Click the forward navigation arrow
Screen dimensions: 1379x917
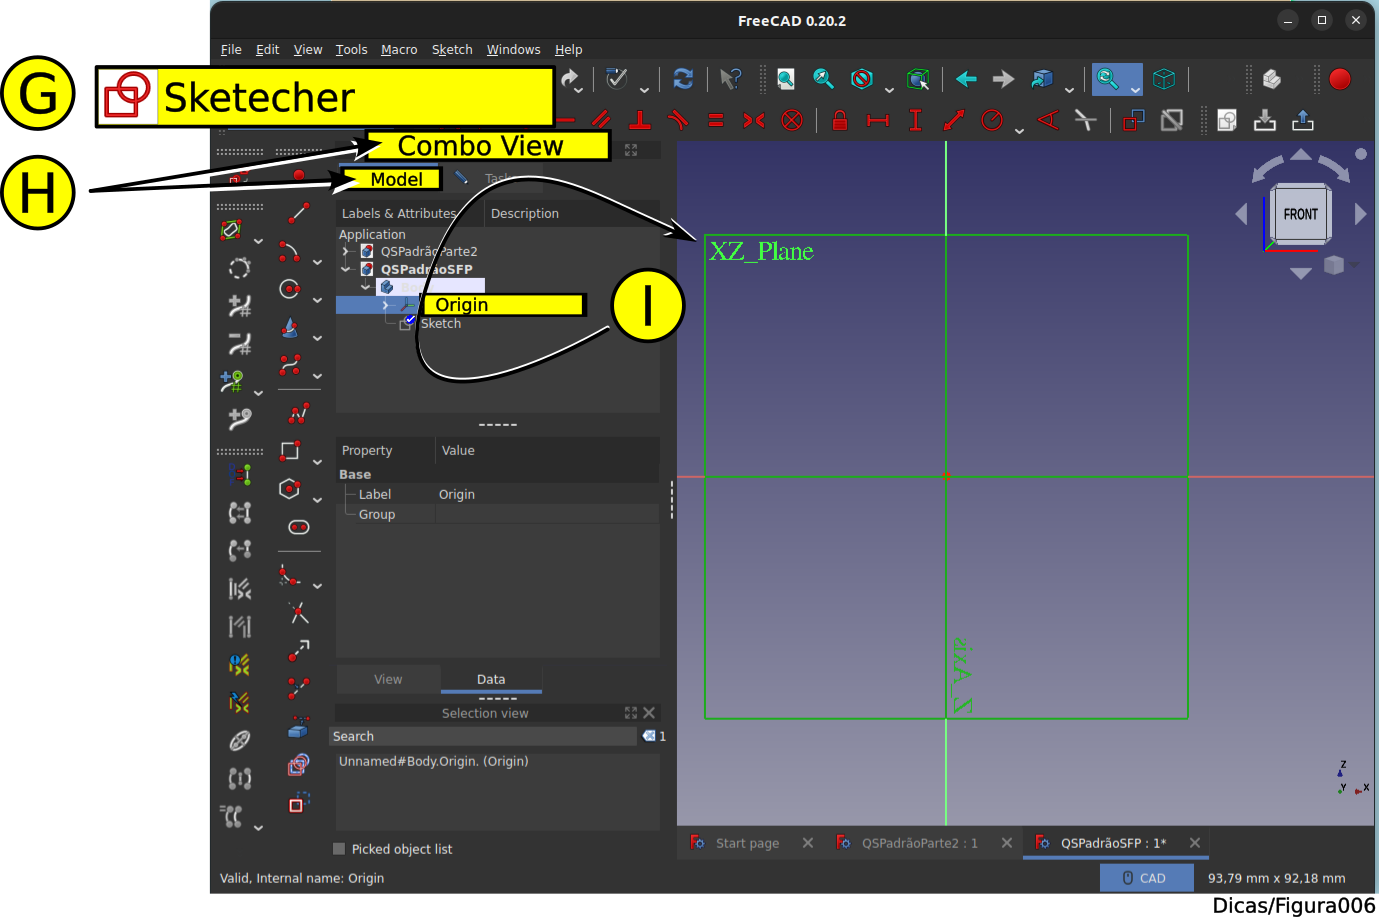pyautogui.click(x=1003, y=79)
